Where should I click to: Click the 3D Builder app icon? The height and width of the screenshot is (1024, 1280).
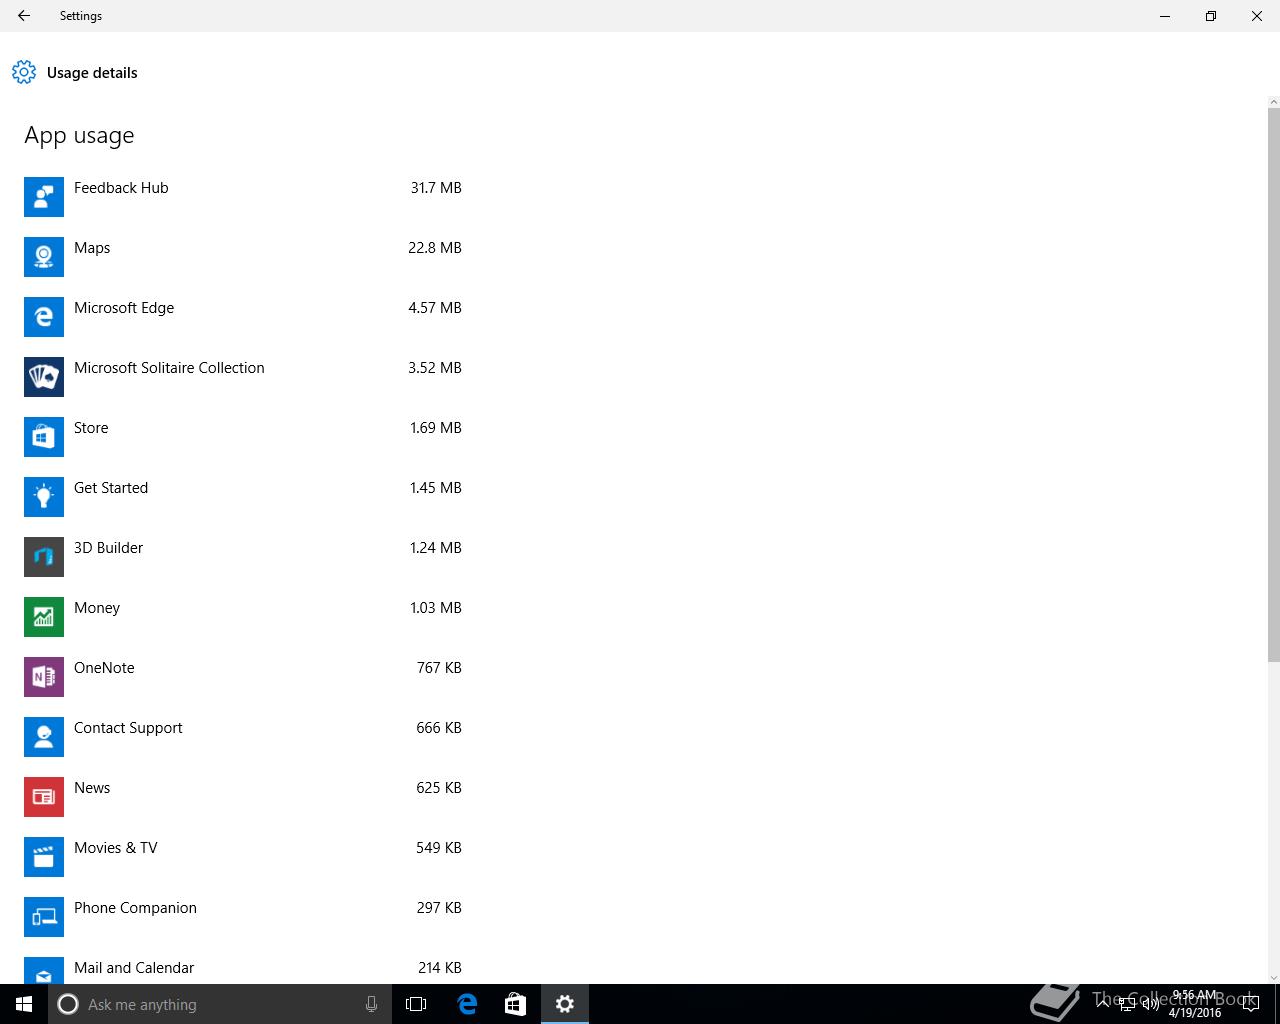[x=44, y=557]
